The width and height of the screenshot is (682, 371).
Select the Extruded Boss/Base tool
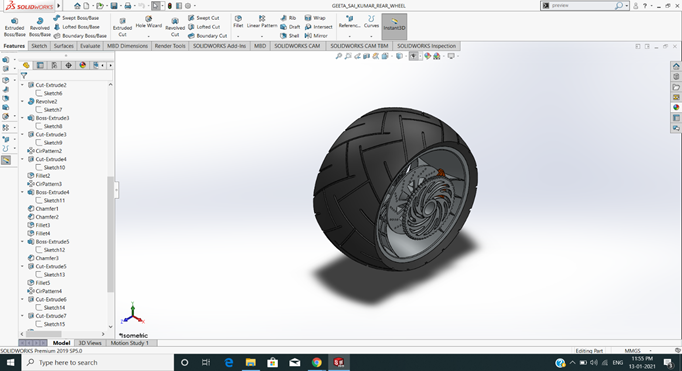tap(14, 27)
